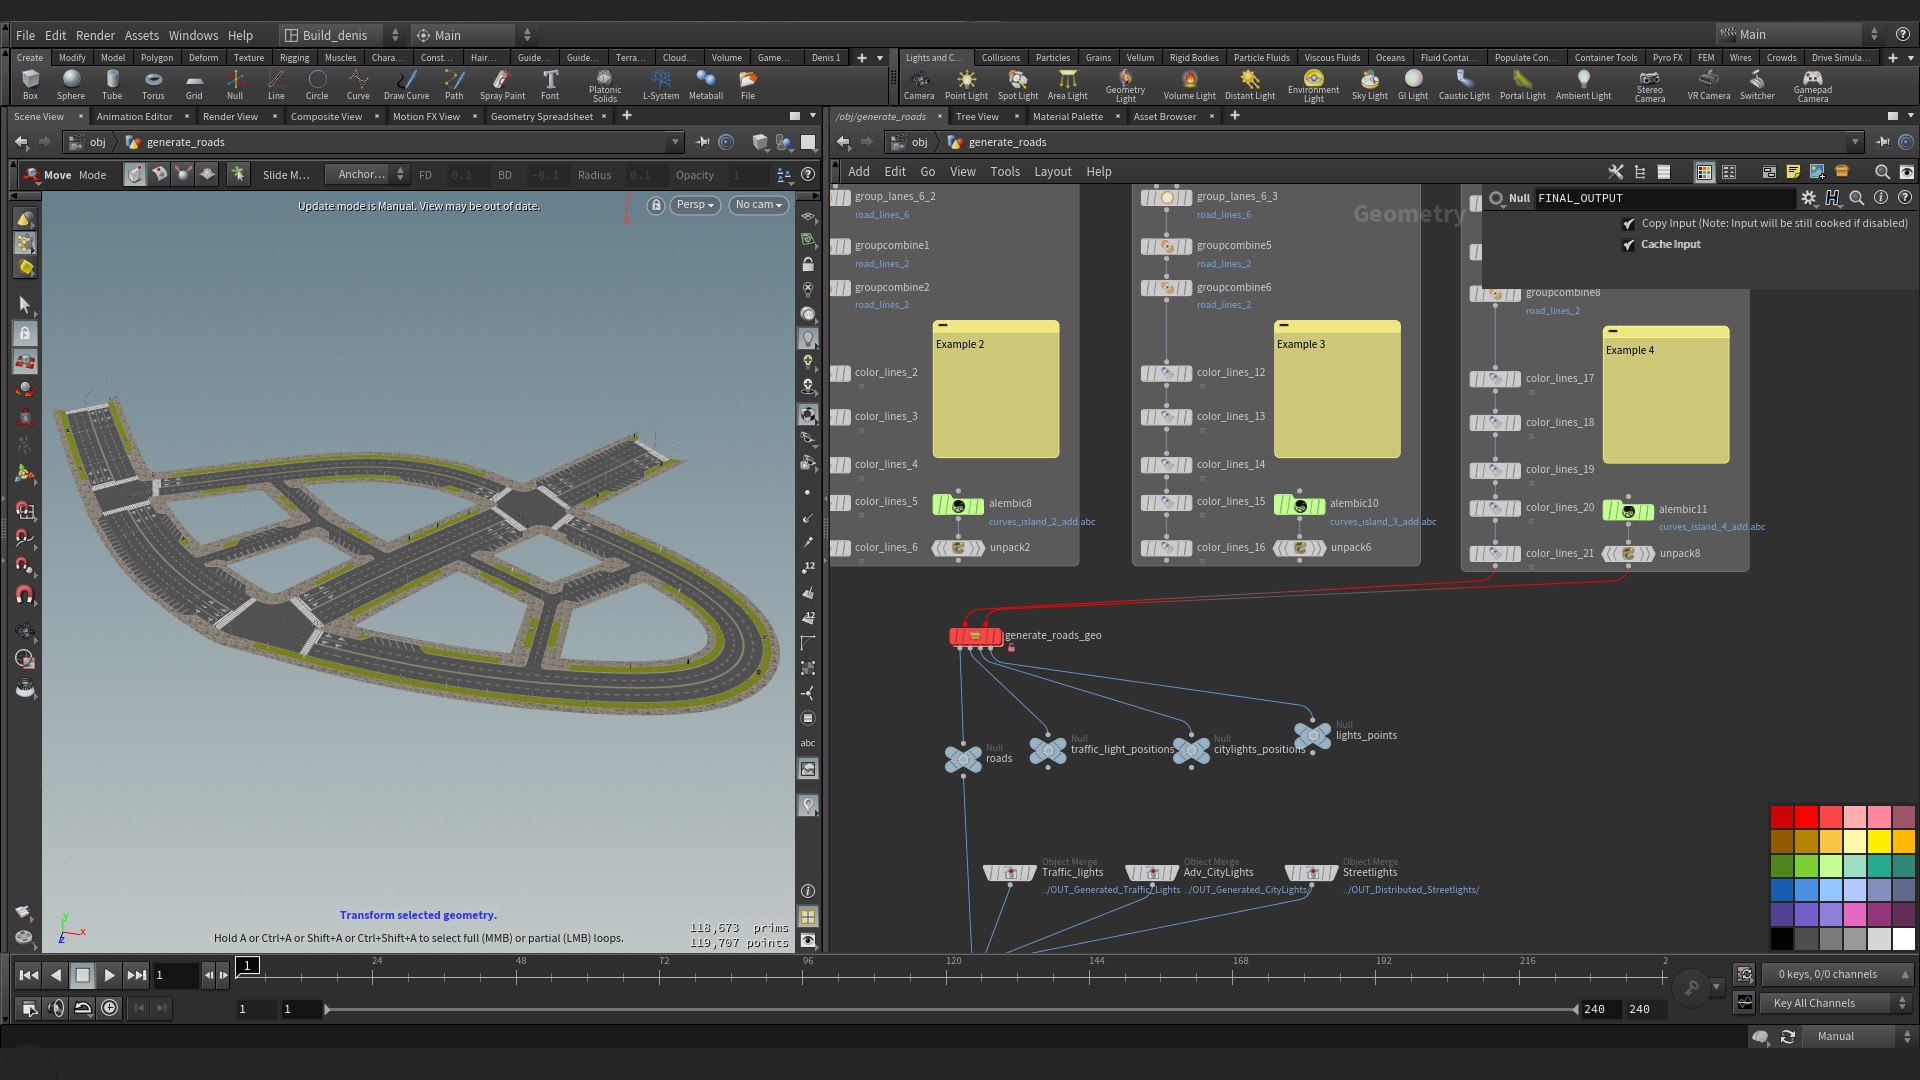The image size is (1920, 1080).
Task: Toggle Copy Input checkbox
Action: tap(1629, 224)
